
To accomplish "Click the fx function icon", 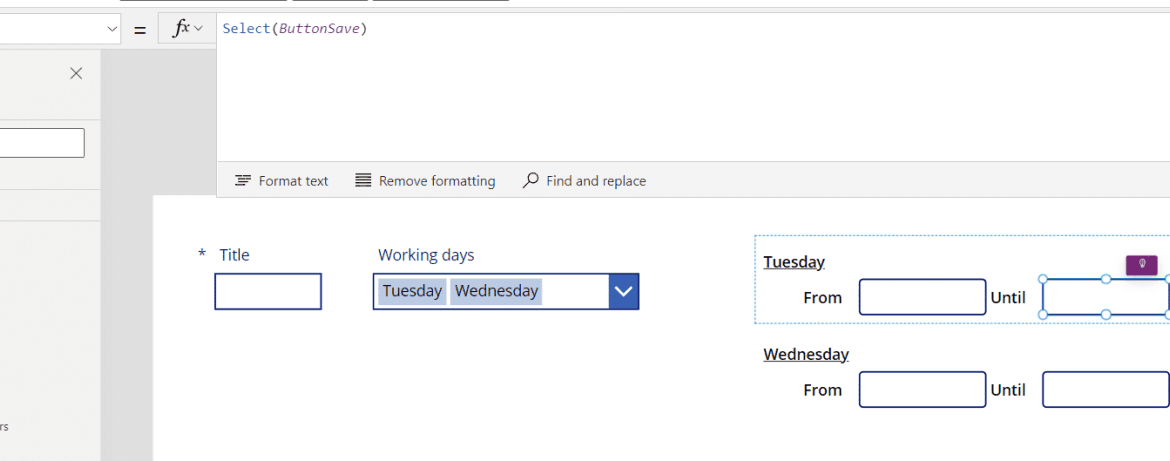I will coord(181,28).
